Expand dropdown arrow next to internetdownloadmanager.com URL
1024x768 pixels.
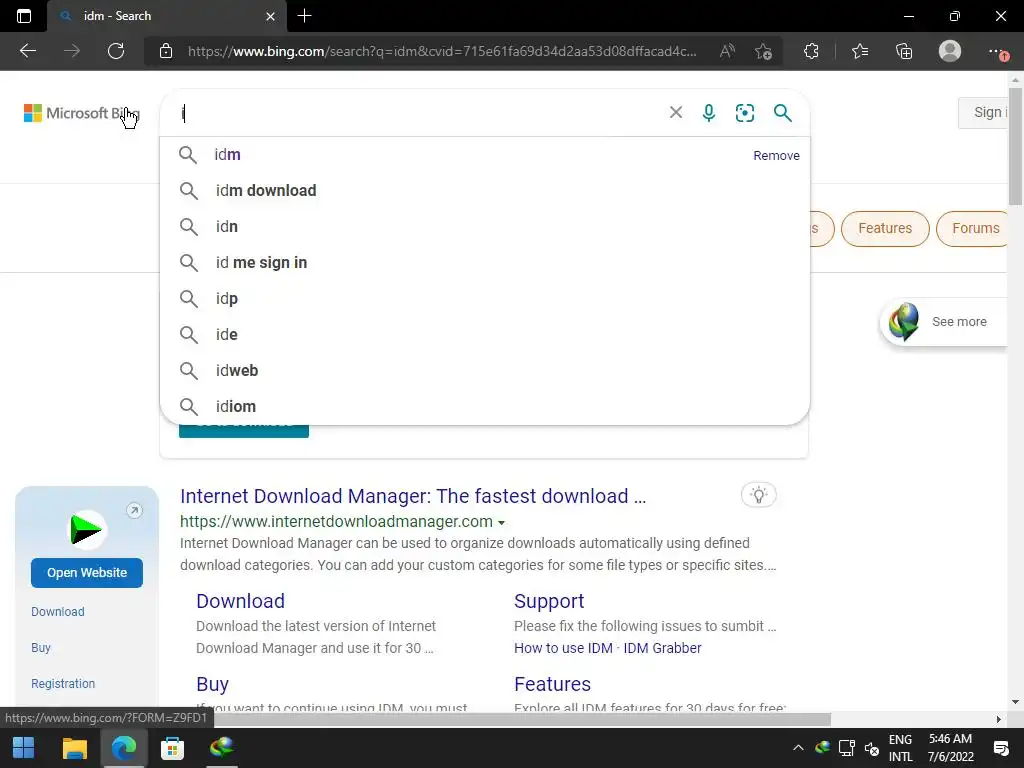point(502,522)
